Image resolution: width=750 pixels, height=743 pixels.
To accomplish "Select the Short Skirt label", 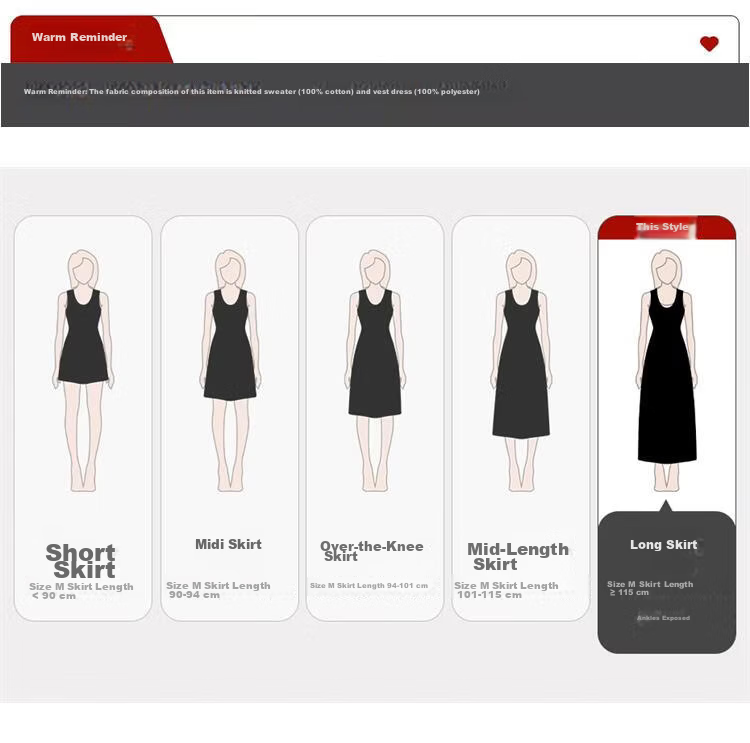I will [81, 561].
